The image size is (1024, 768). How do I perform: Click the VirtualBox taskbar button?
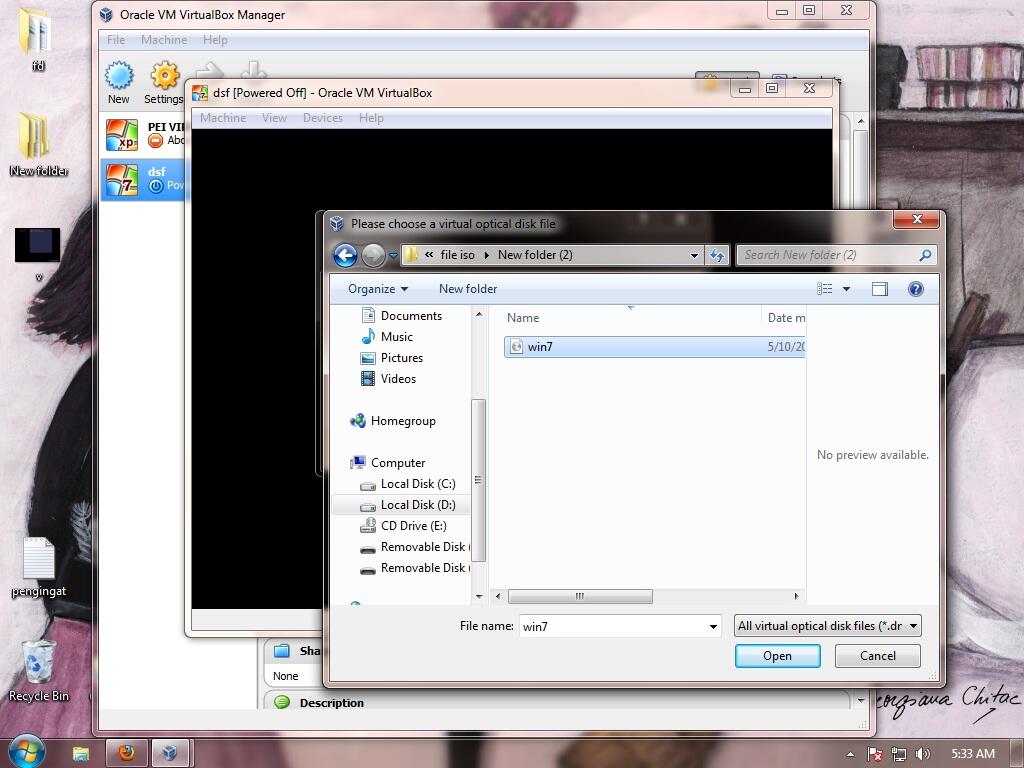tap(170, 753)
